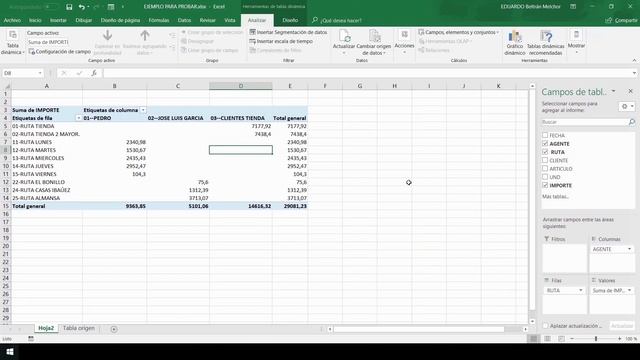Click Insertar Segmentación de datos
This screenshot has height=360, width=640.
[x=288, y=32]
